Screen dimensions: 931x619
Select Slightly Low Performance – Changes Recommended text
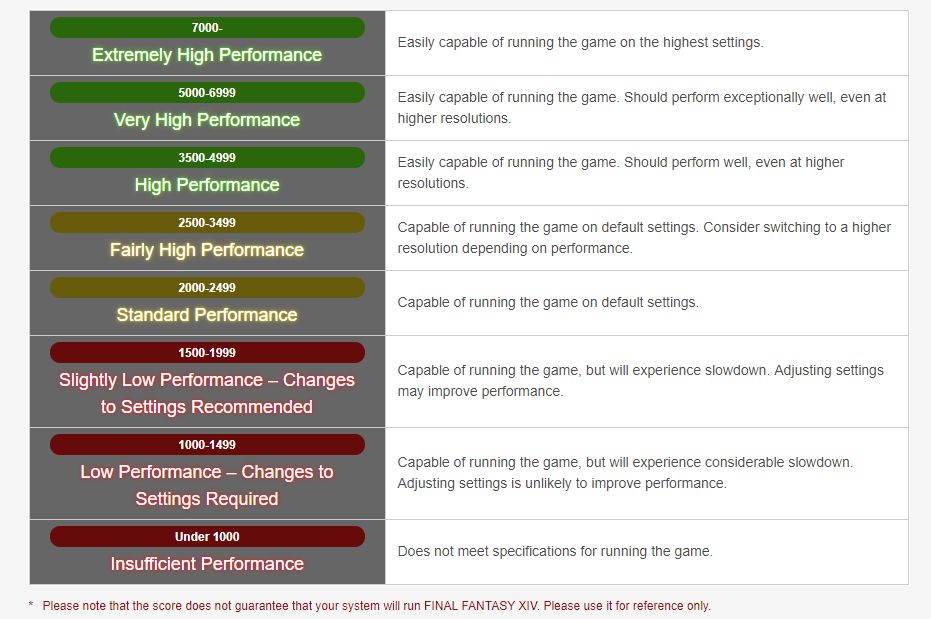click(x=207, y=393)
